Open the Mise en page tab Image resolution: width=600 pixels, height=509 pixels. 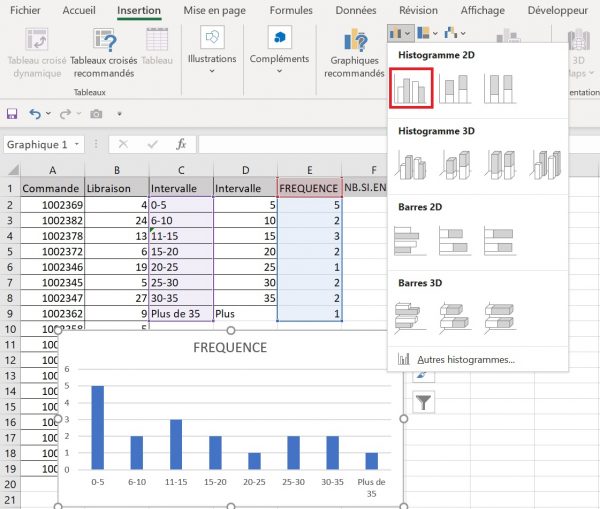(215, 10)
